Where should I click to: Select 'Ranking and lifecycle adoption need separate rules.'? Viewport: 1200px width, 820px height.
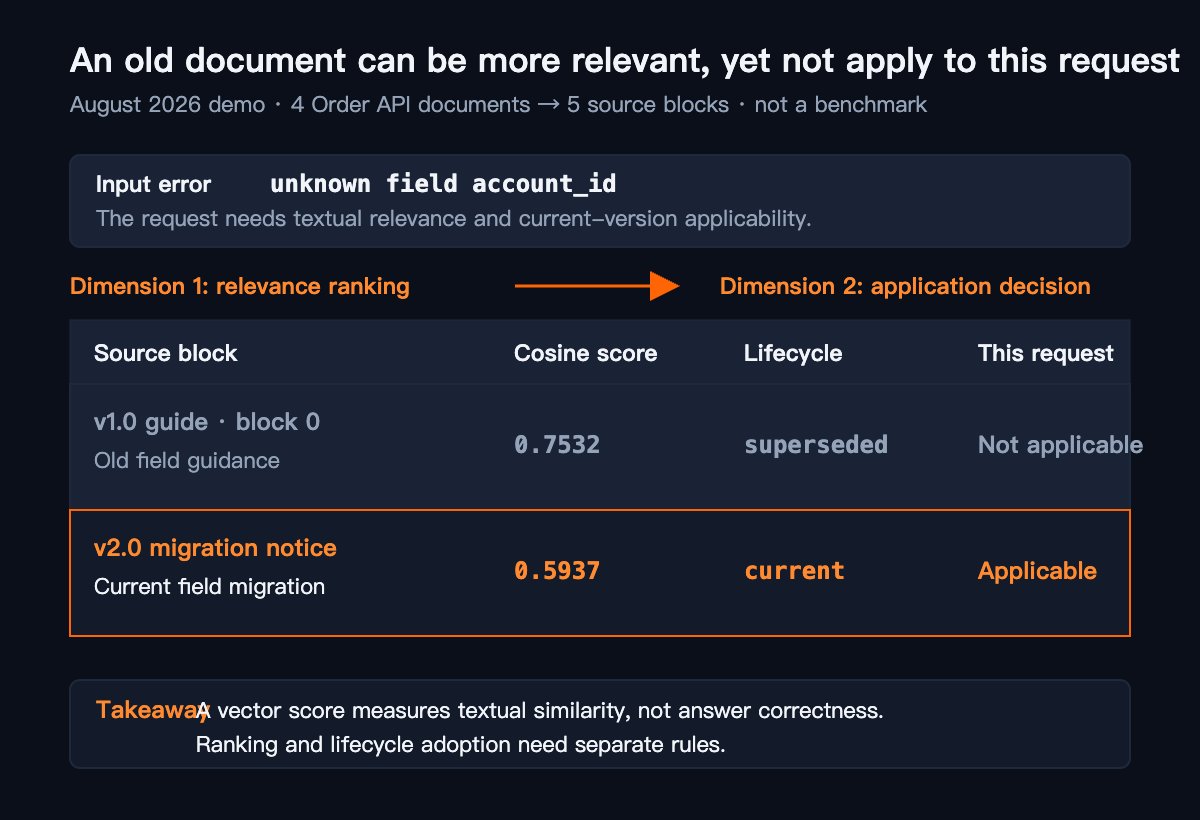(460, 745)
